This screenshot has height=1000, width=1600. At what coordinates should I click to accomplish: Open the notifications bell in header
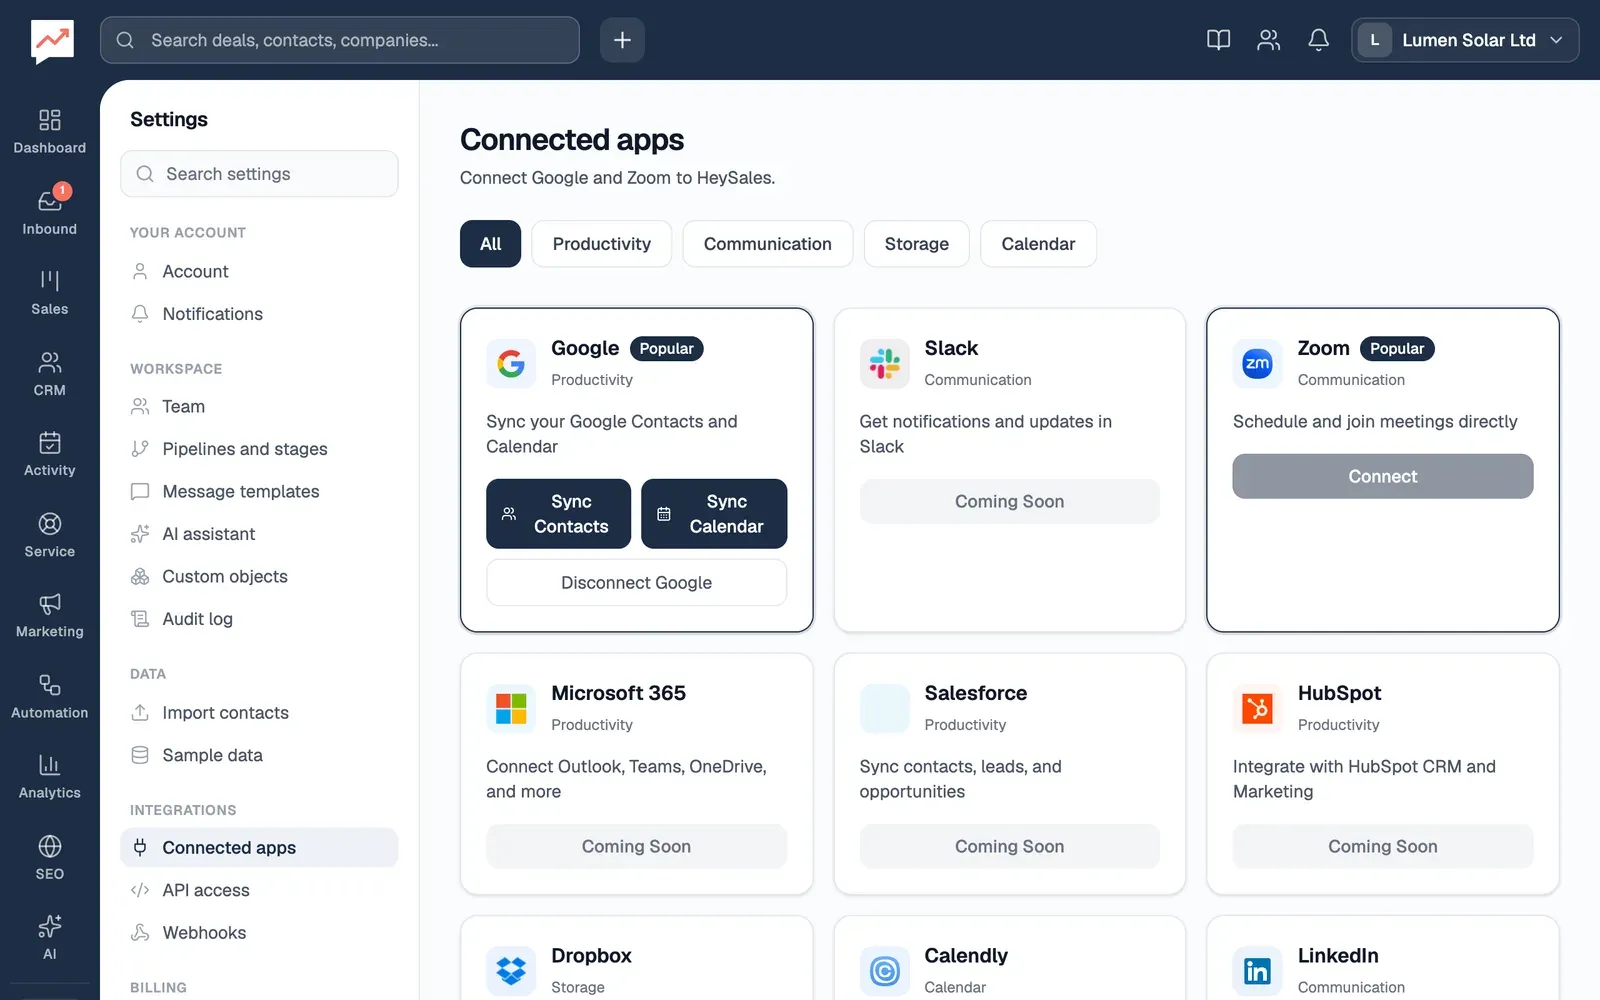pos(1318,40)
